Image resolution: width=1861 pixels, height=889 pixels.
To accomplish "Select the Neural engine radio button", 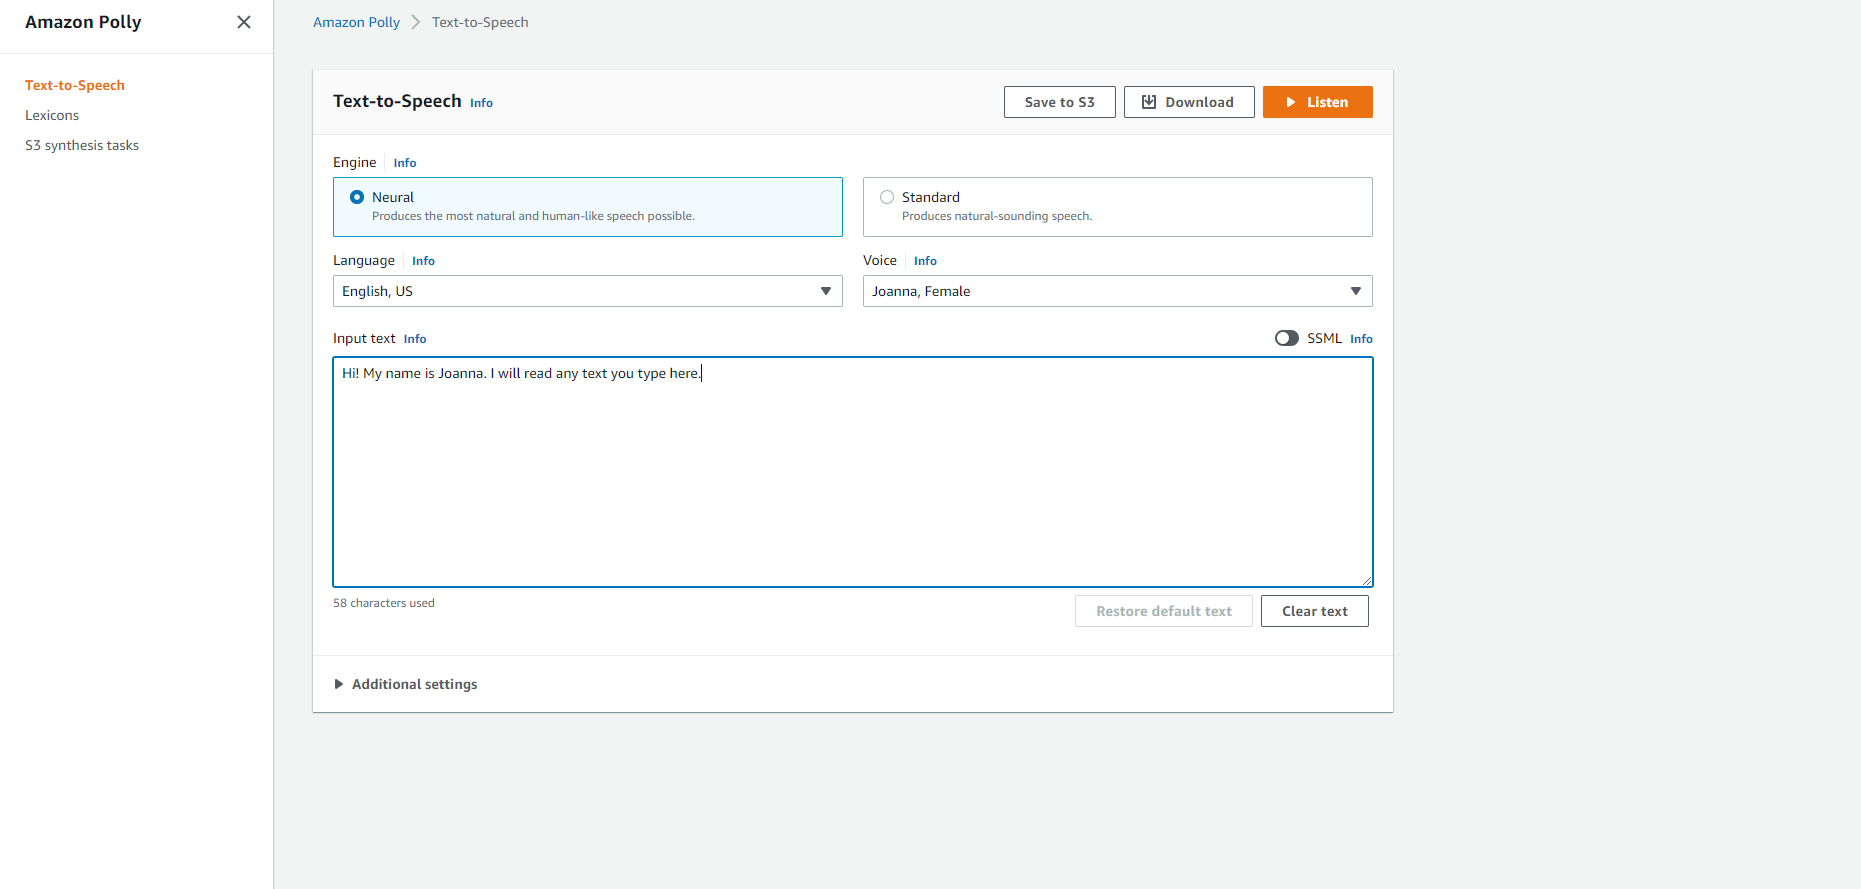I will click(357, 197).
